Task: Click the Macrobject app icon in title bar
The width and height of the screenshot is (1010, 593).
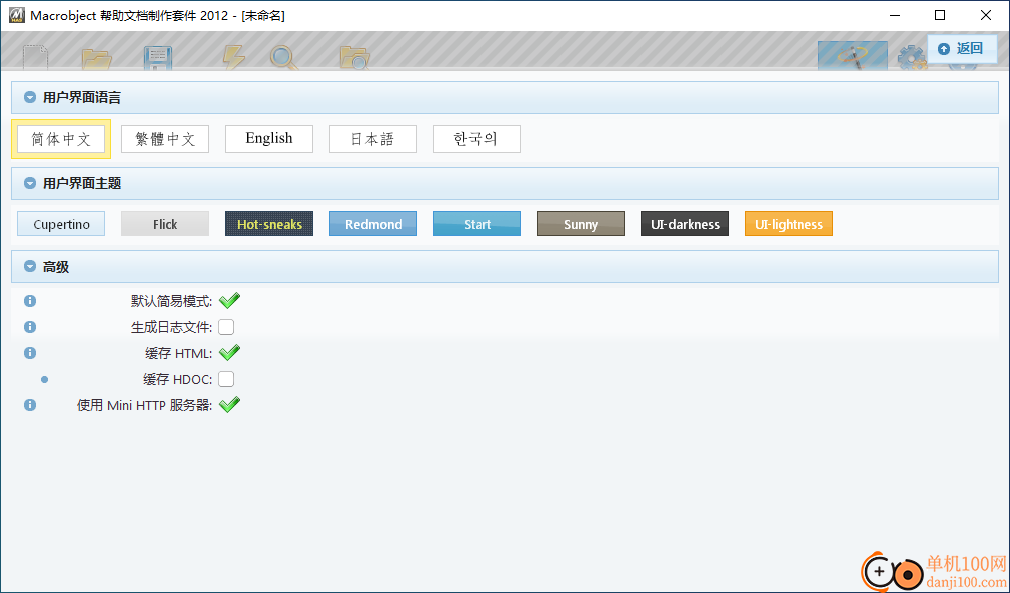Action: [17, 15]
